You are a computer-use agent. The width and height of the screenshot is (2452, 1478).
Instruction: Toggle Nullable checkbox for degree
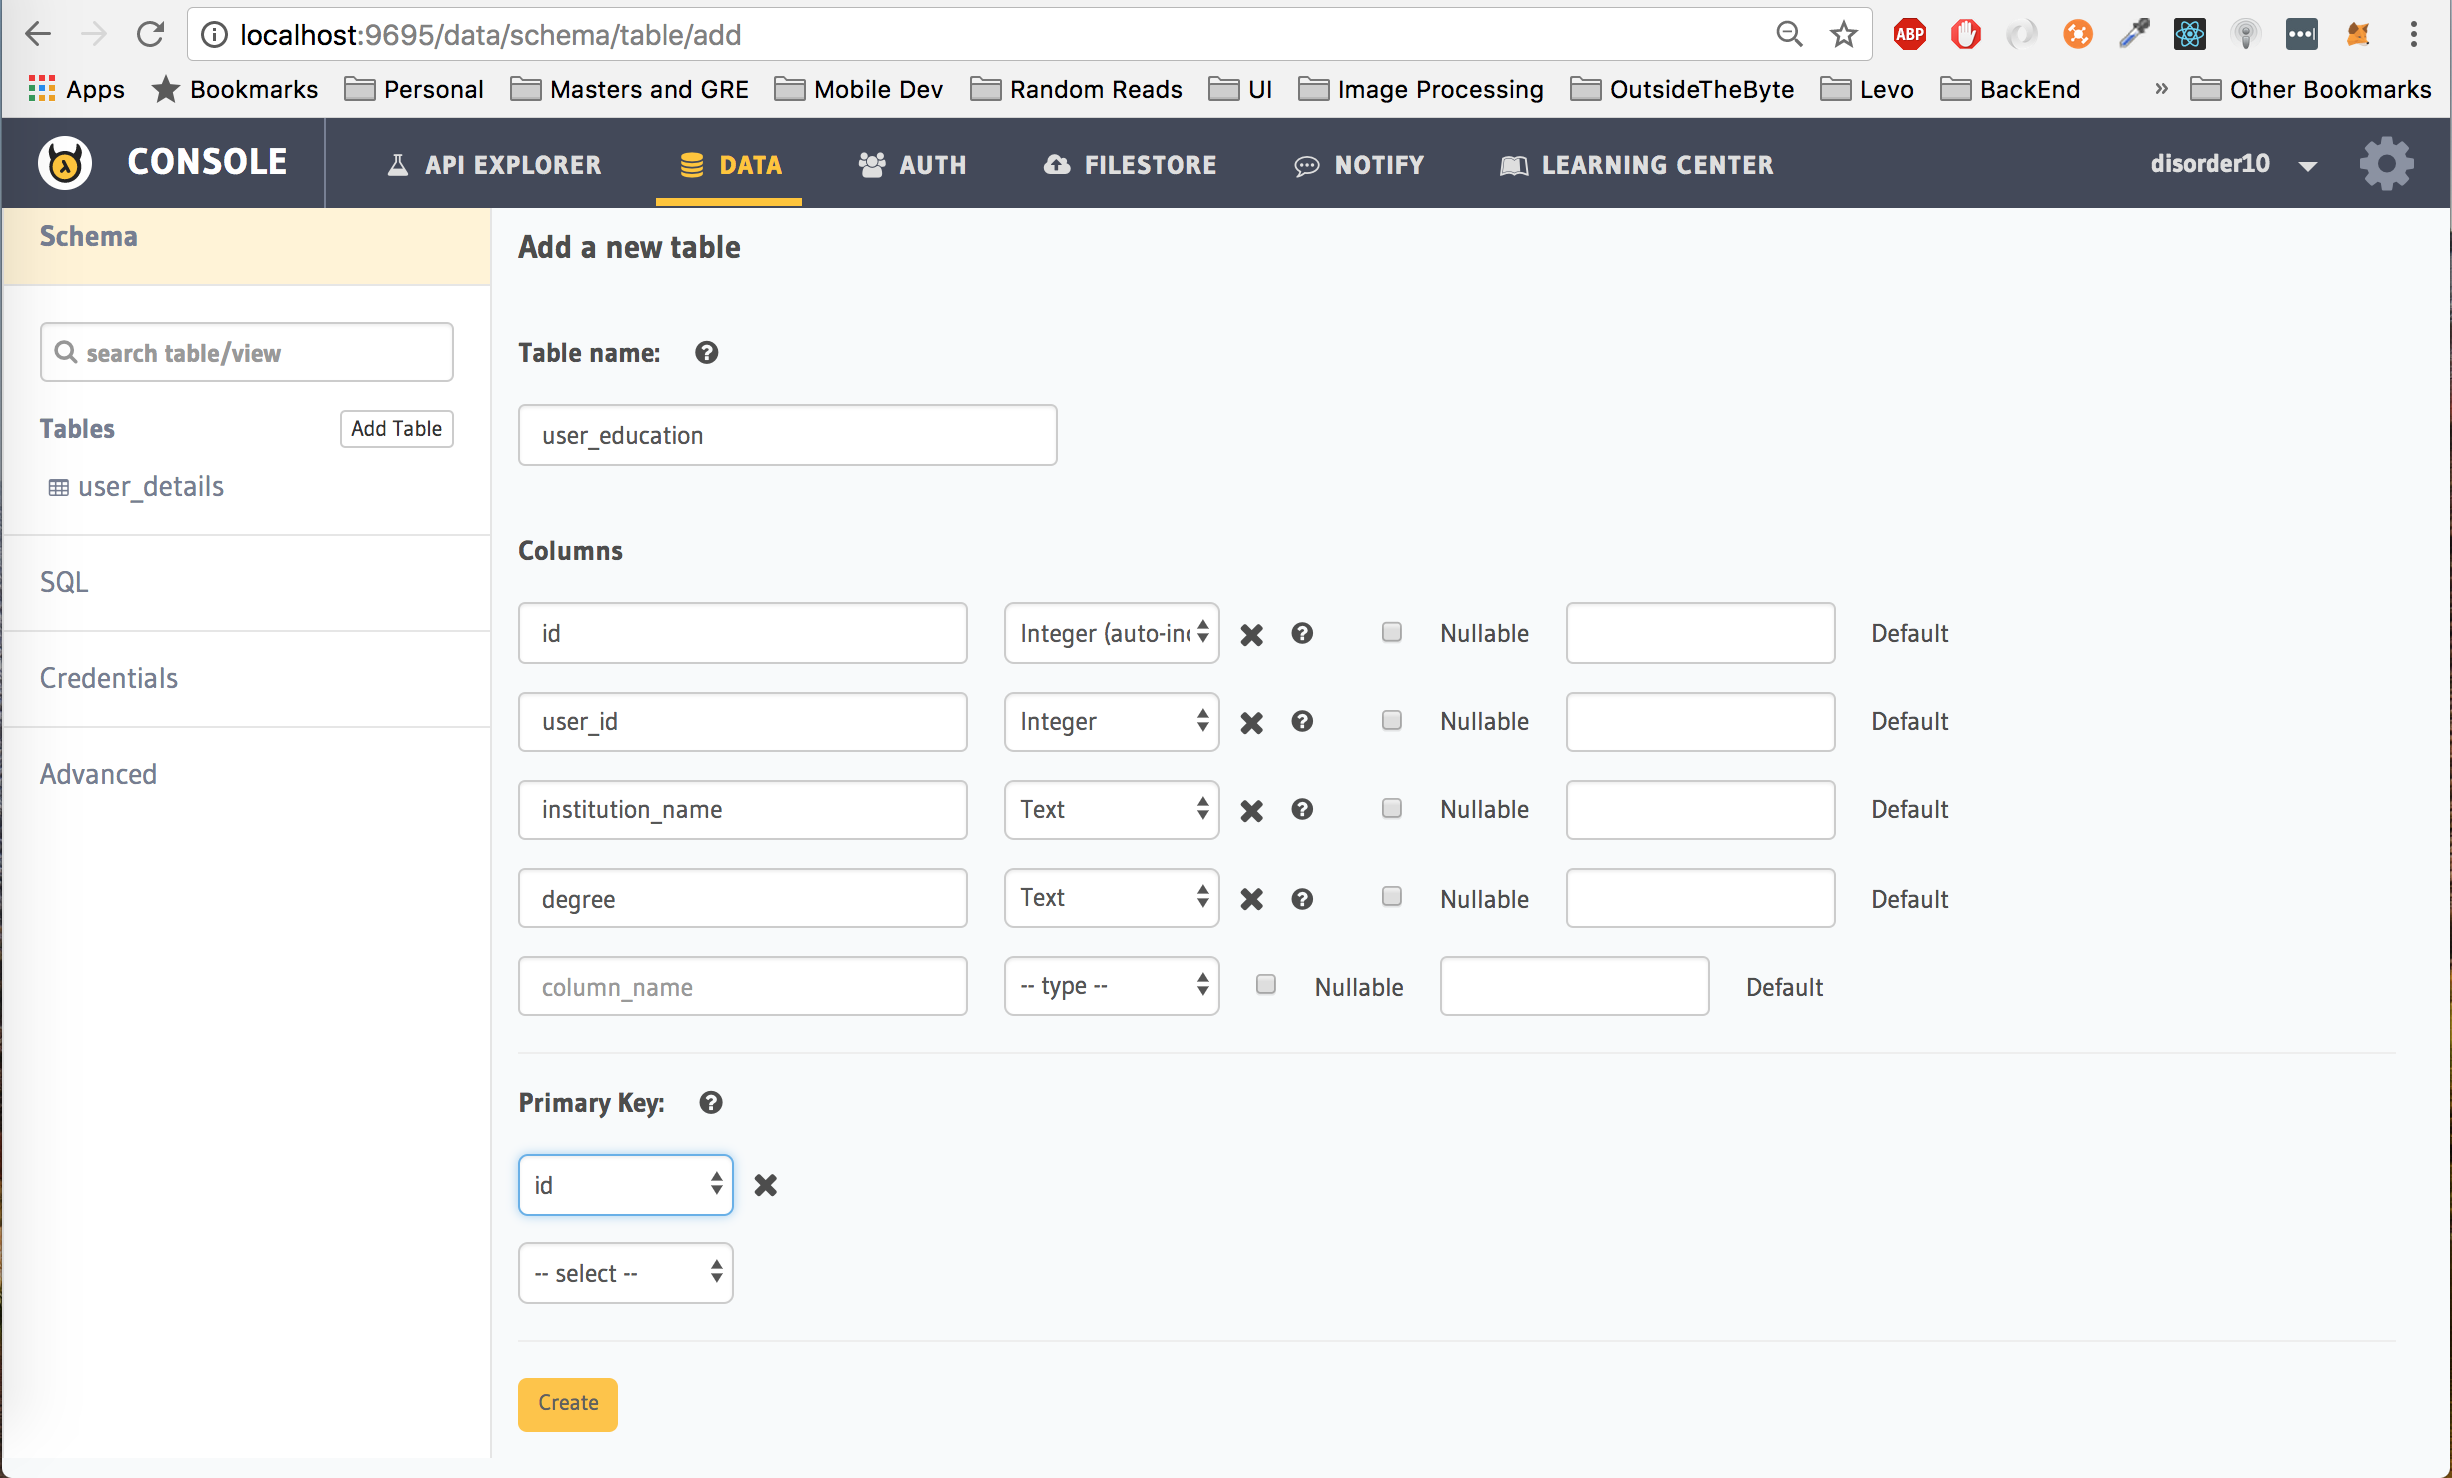(1392, 897)
